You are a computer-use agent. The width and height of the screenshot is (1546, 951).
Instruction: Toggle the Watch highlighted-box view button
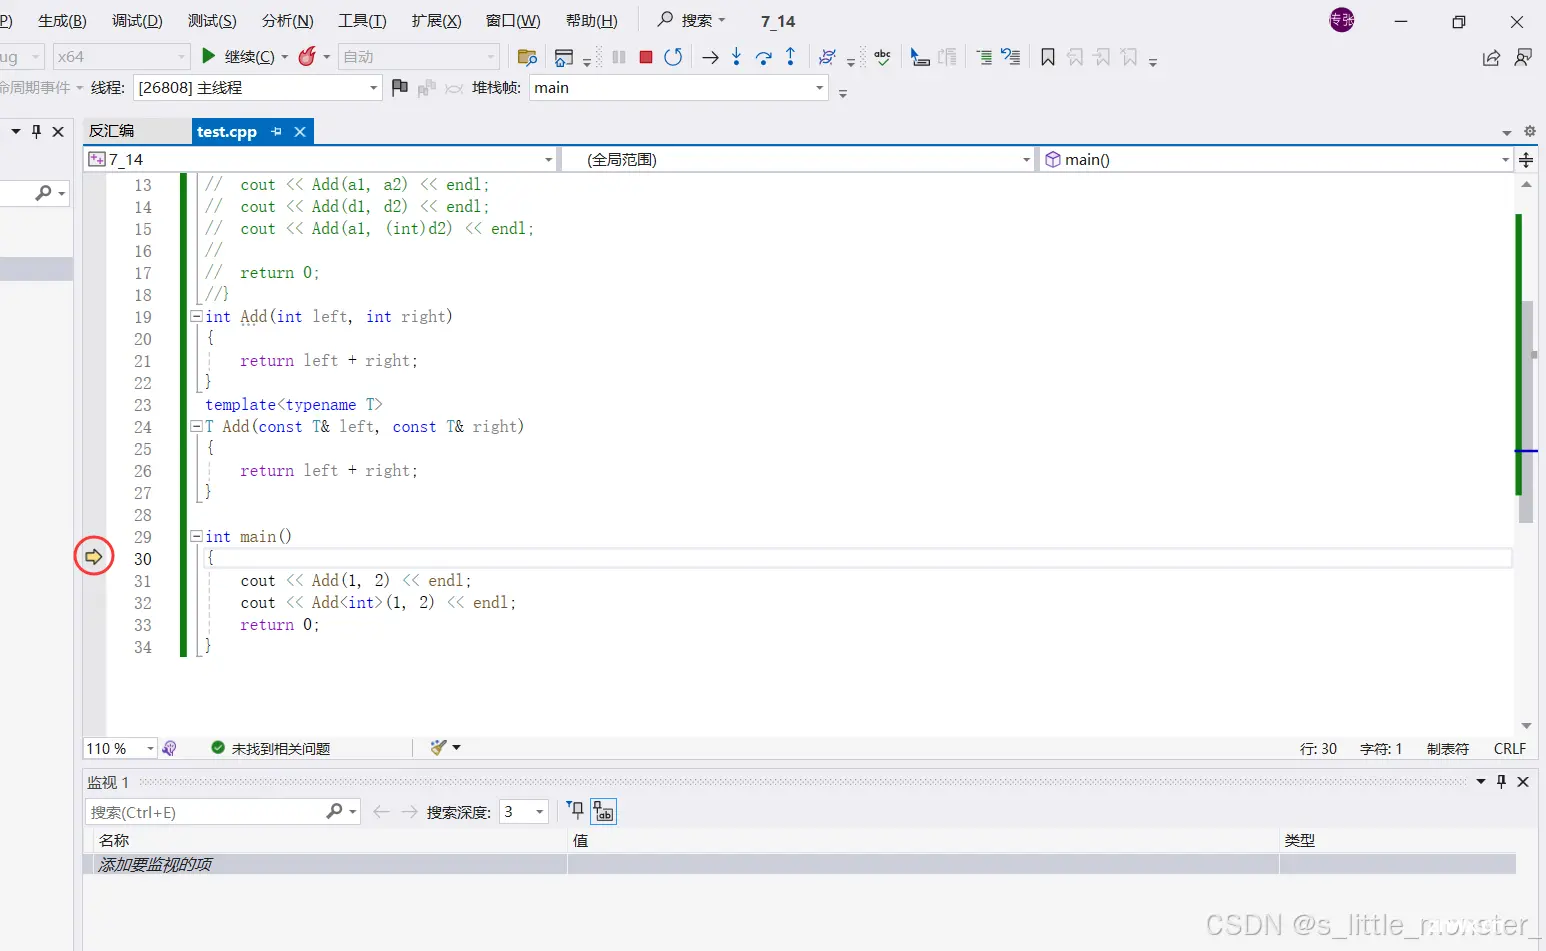604,811
